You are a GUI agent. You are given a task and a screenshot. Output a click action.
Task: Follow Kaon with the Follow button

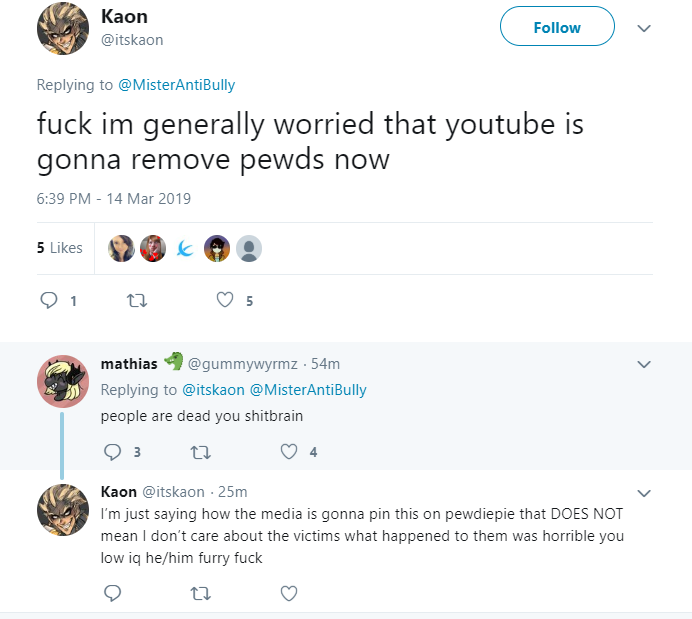point(557,26)
